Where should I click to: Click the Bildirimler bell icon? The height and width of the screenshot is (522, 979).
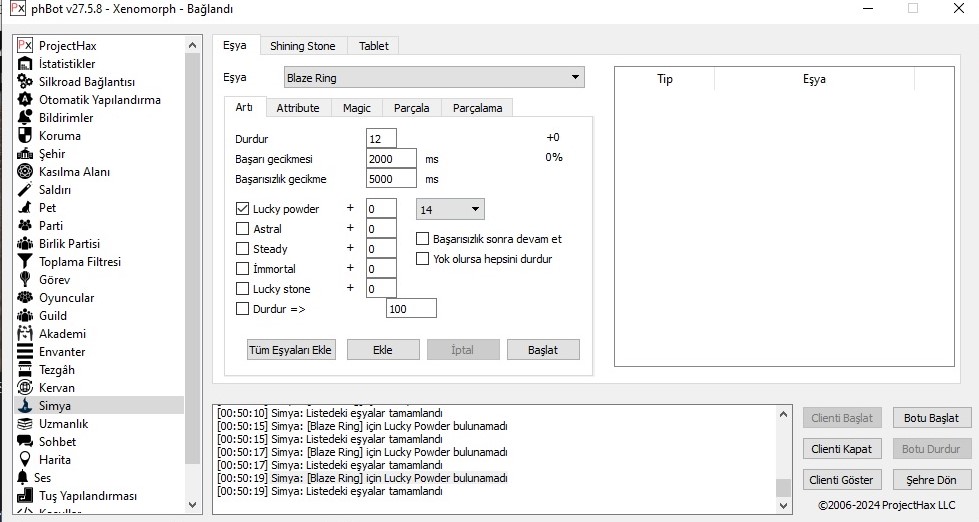[x=25, y=117]
